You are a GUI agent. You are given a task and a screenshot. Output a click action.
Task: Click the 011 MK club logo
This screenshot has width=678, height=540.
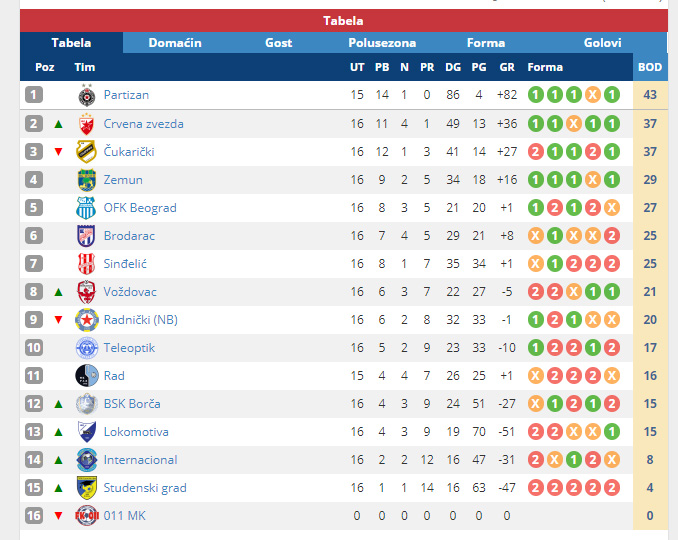(87, 516)
